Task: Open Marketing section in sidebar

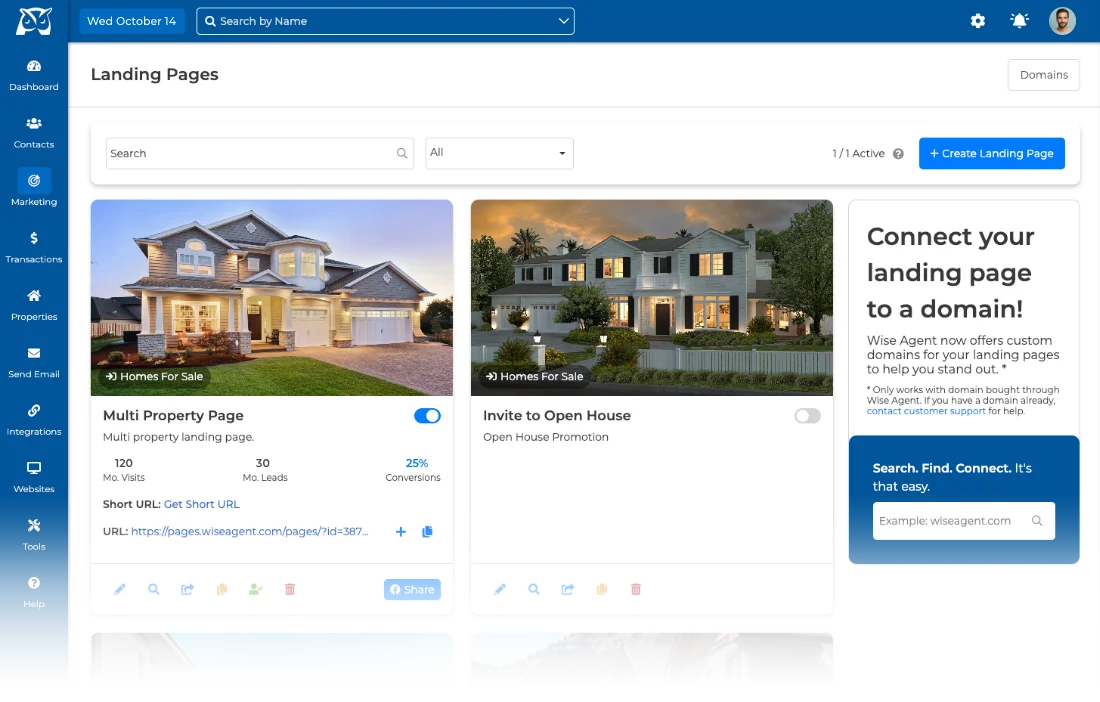Action: tap(34, 189)
